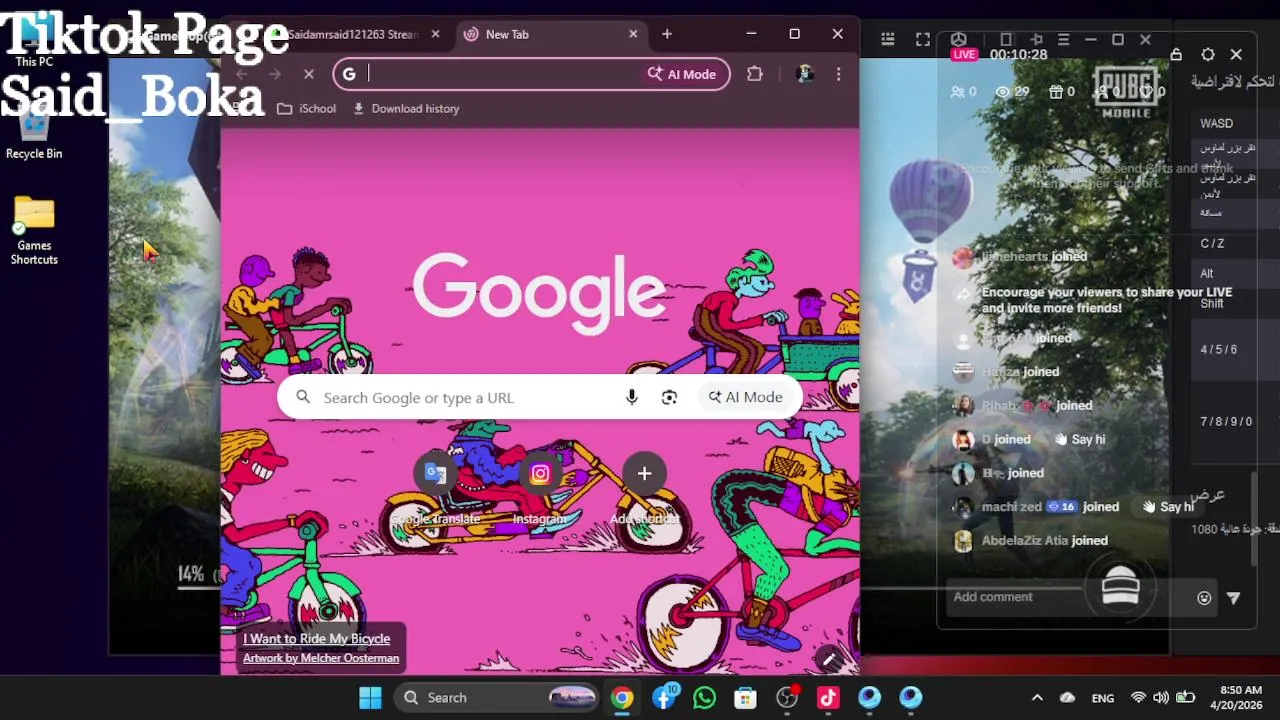Click the ENG language indicator
Viewport: 1280px width, 720px height.
(x=1103, y=698)
